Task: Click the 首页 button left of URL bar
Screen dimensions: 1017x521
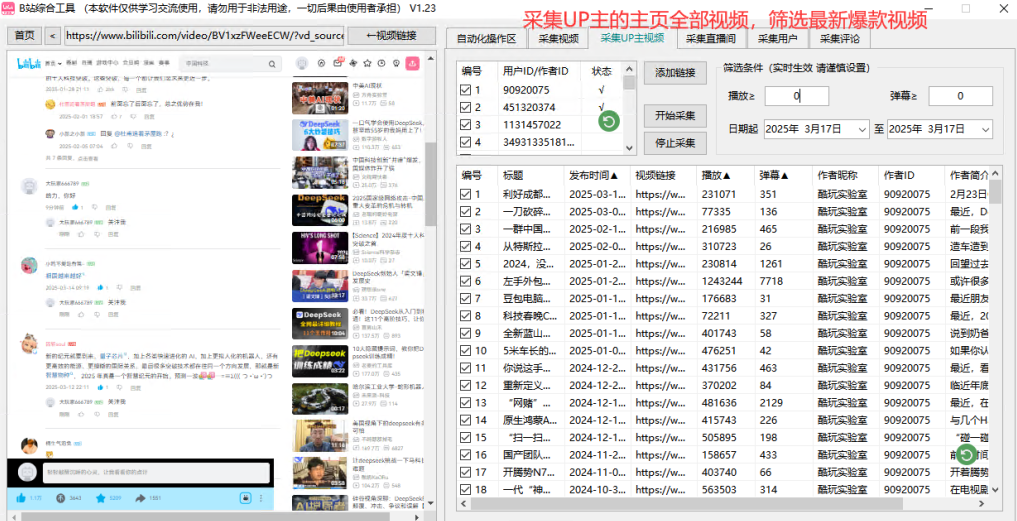Action: (25, 36)
